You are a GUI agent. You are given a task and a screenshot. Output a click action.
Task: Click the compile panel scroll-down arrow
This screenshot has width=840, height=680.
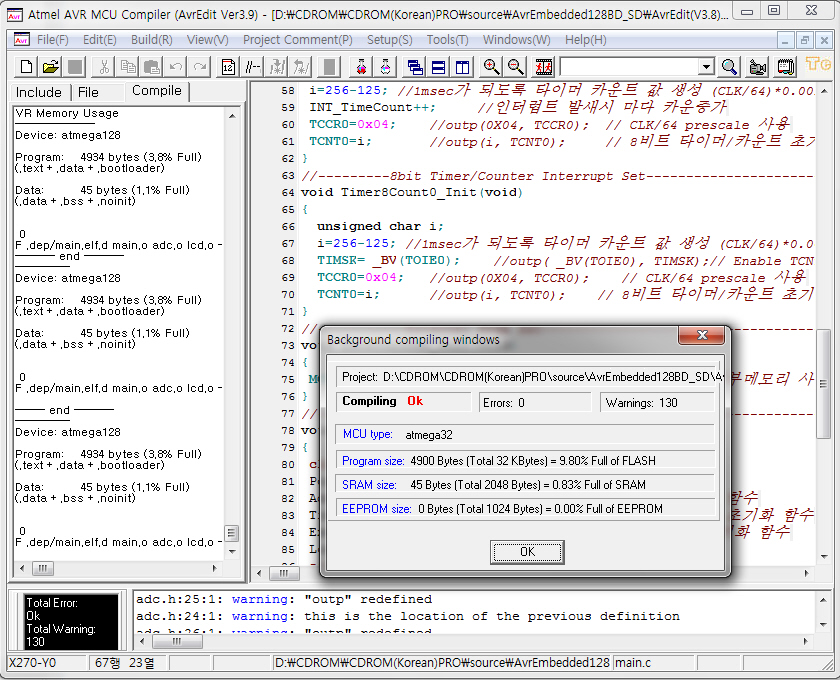pyautogui.click(x=232, y=551)
